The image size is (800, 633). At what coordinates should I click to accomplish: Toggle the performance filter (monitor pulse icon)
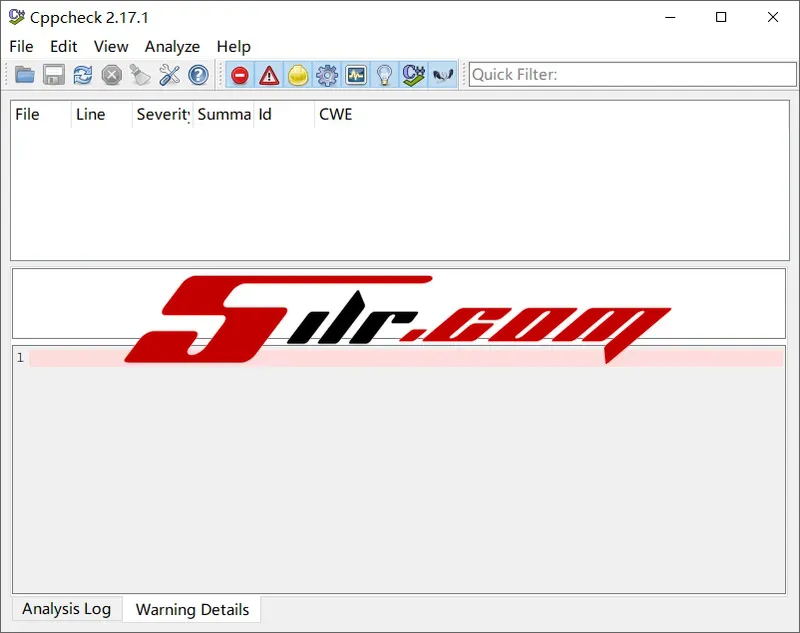356,75
